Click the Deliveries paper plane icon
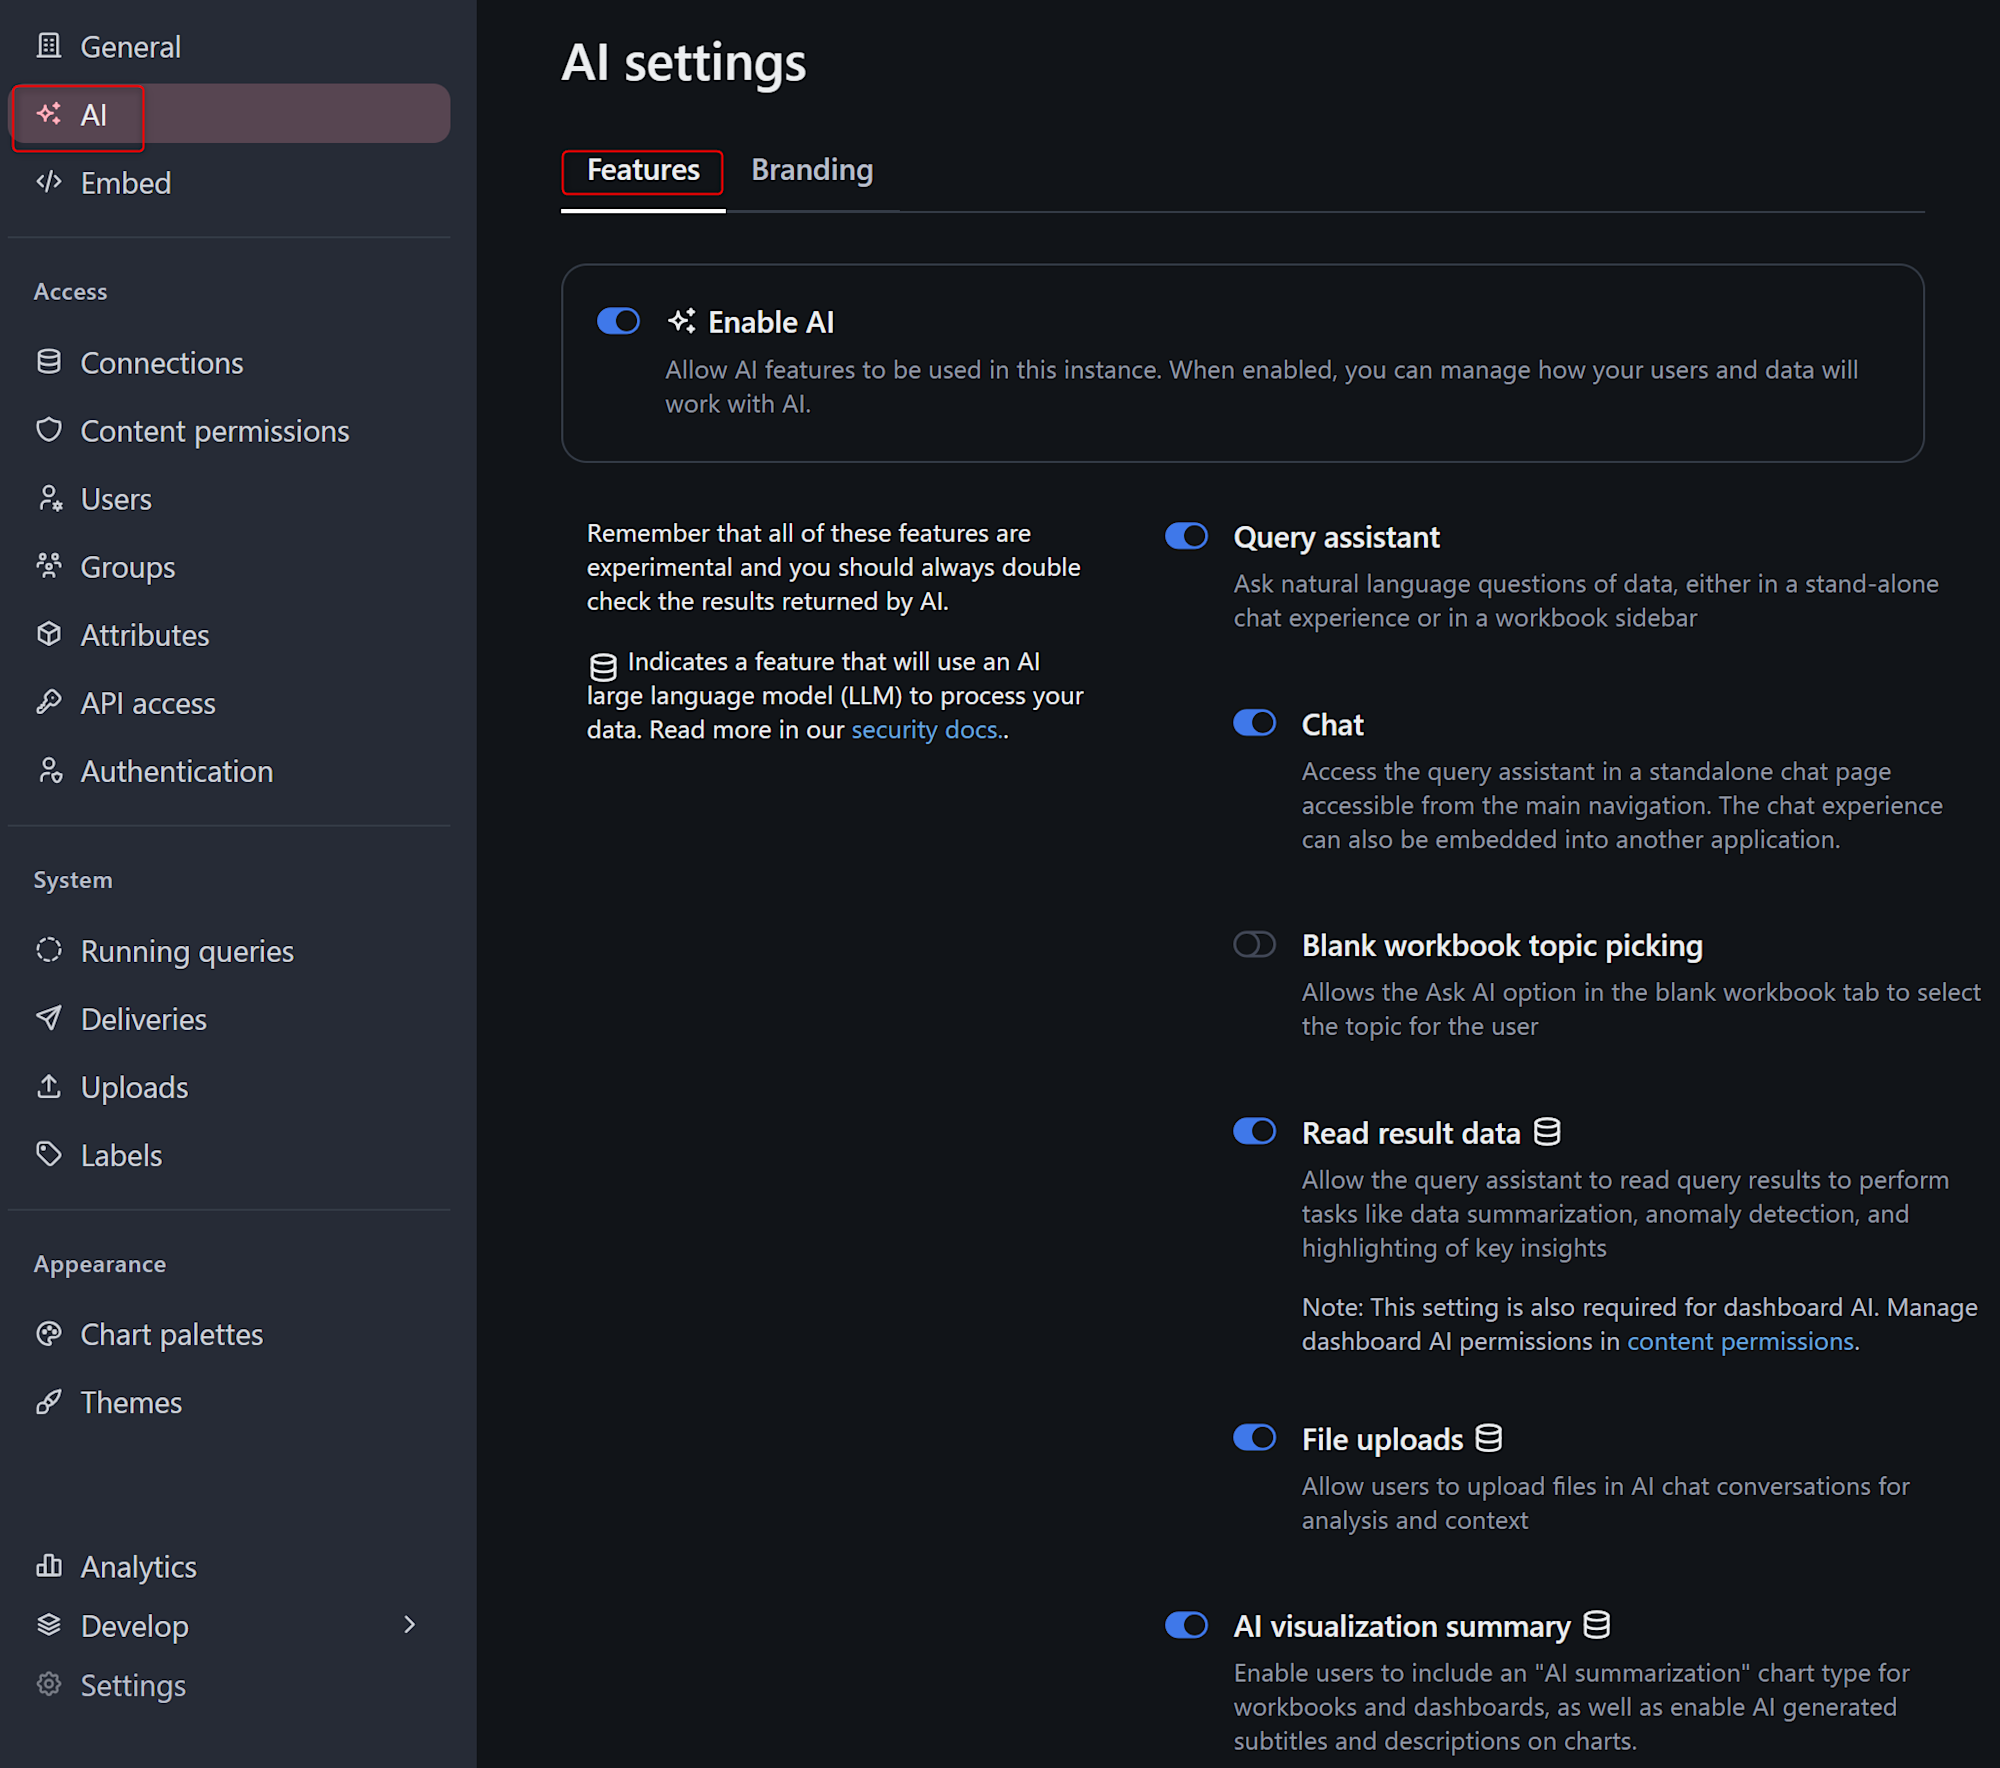The width and height of the screenshot is (2000, 1768). (48, 1018)
